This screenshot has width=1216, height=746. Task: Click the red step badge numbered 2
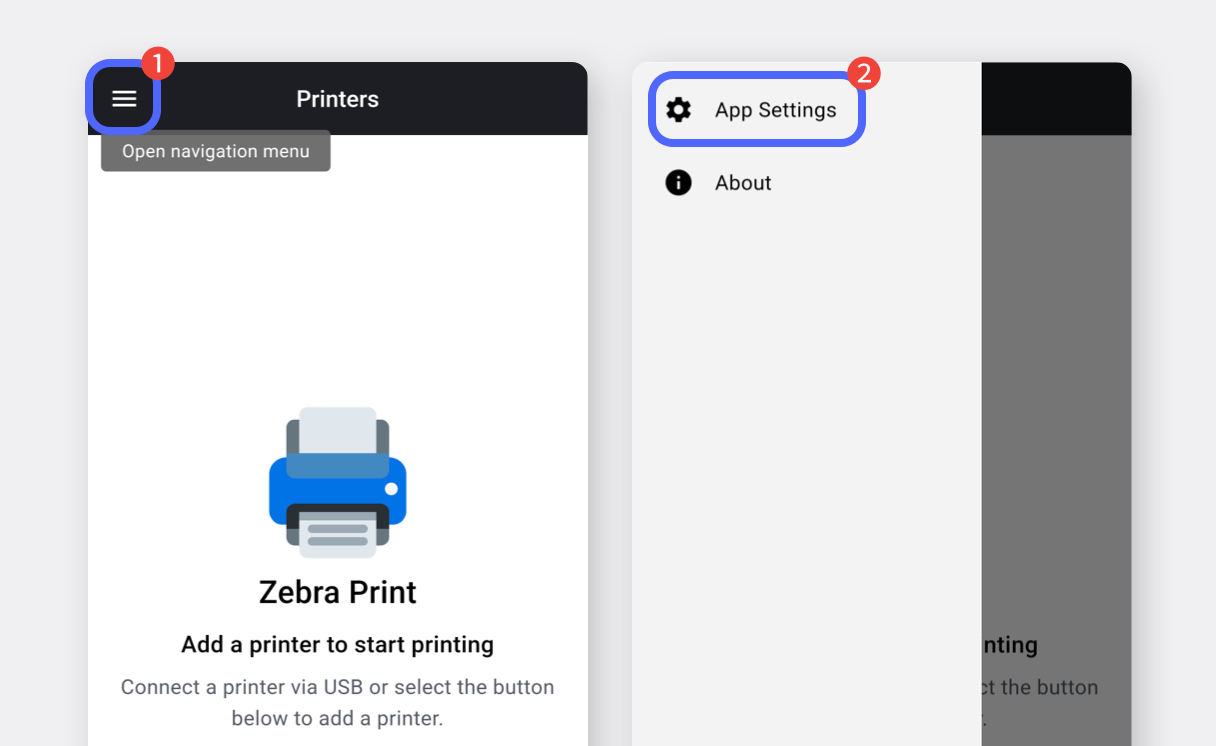863,72
